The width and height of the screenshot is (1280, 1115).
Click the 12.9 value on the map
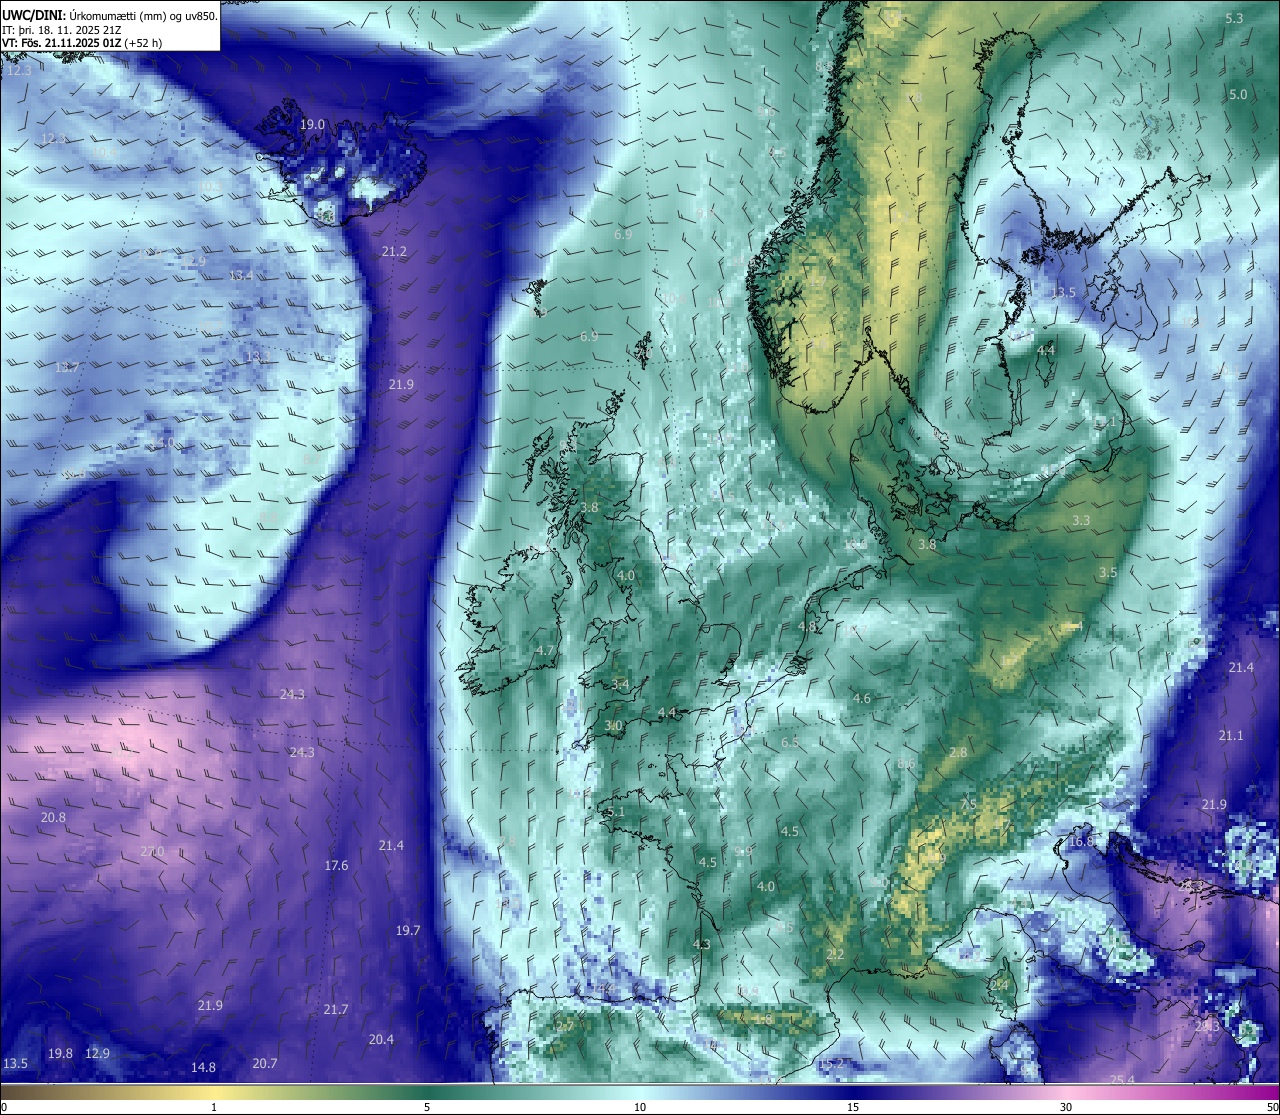pyautogui.click(x=97, y=1053)
